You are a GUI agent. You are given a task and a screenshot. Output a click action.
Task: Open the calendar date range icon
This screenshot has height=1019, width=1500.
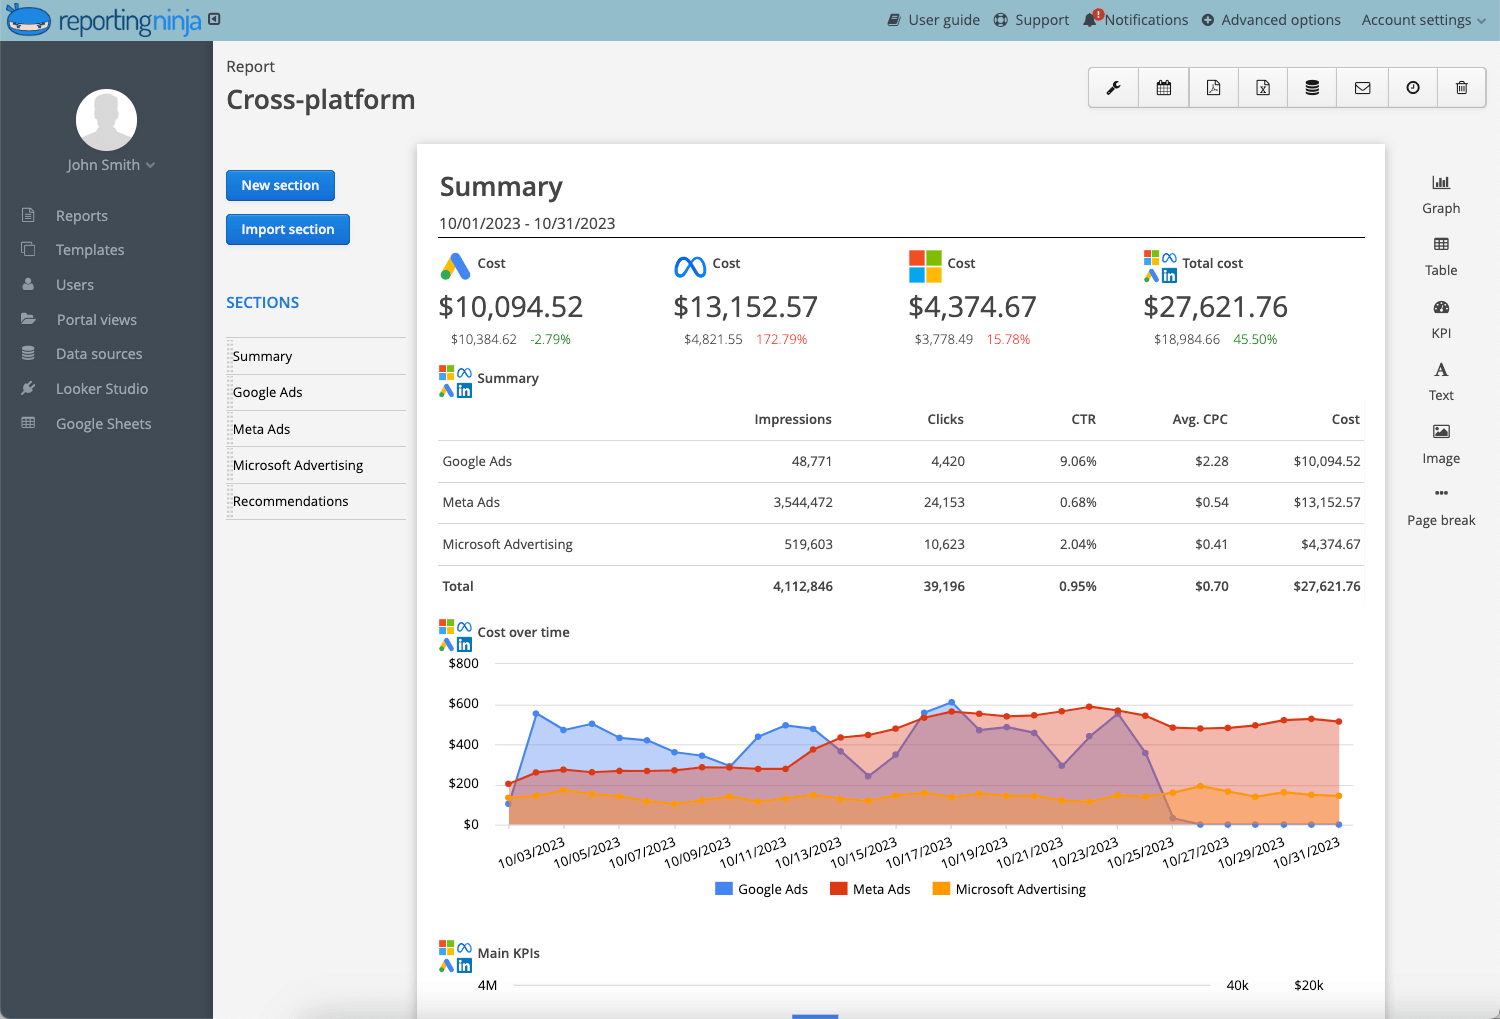click(1163, 87)
